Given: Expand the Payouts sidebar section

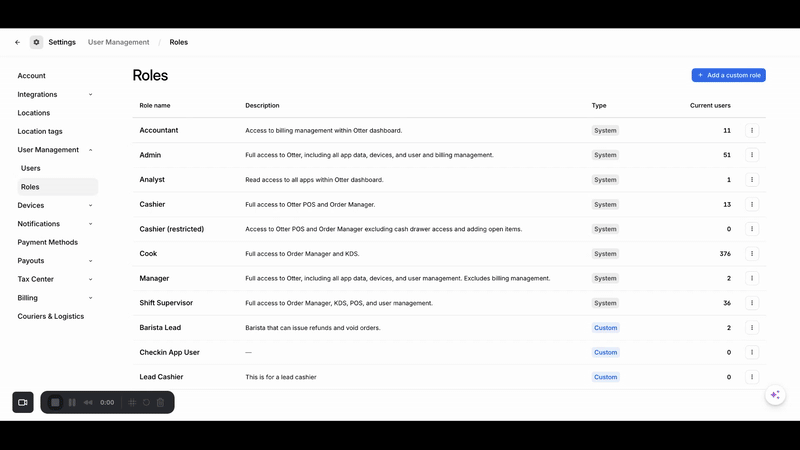Looking at the screenshot, I should [90, 261].
